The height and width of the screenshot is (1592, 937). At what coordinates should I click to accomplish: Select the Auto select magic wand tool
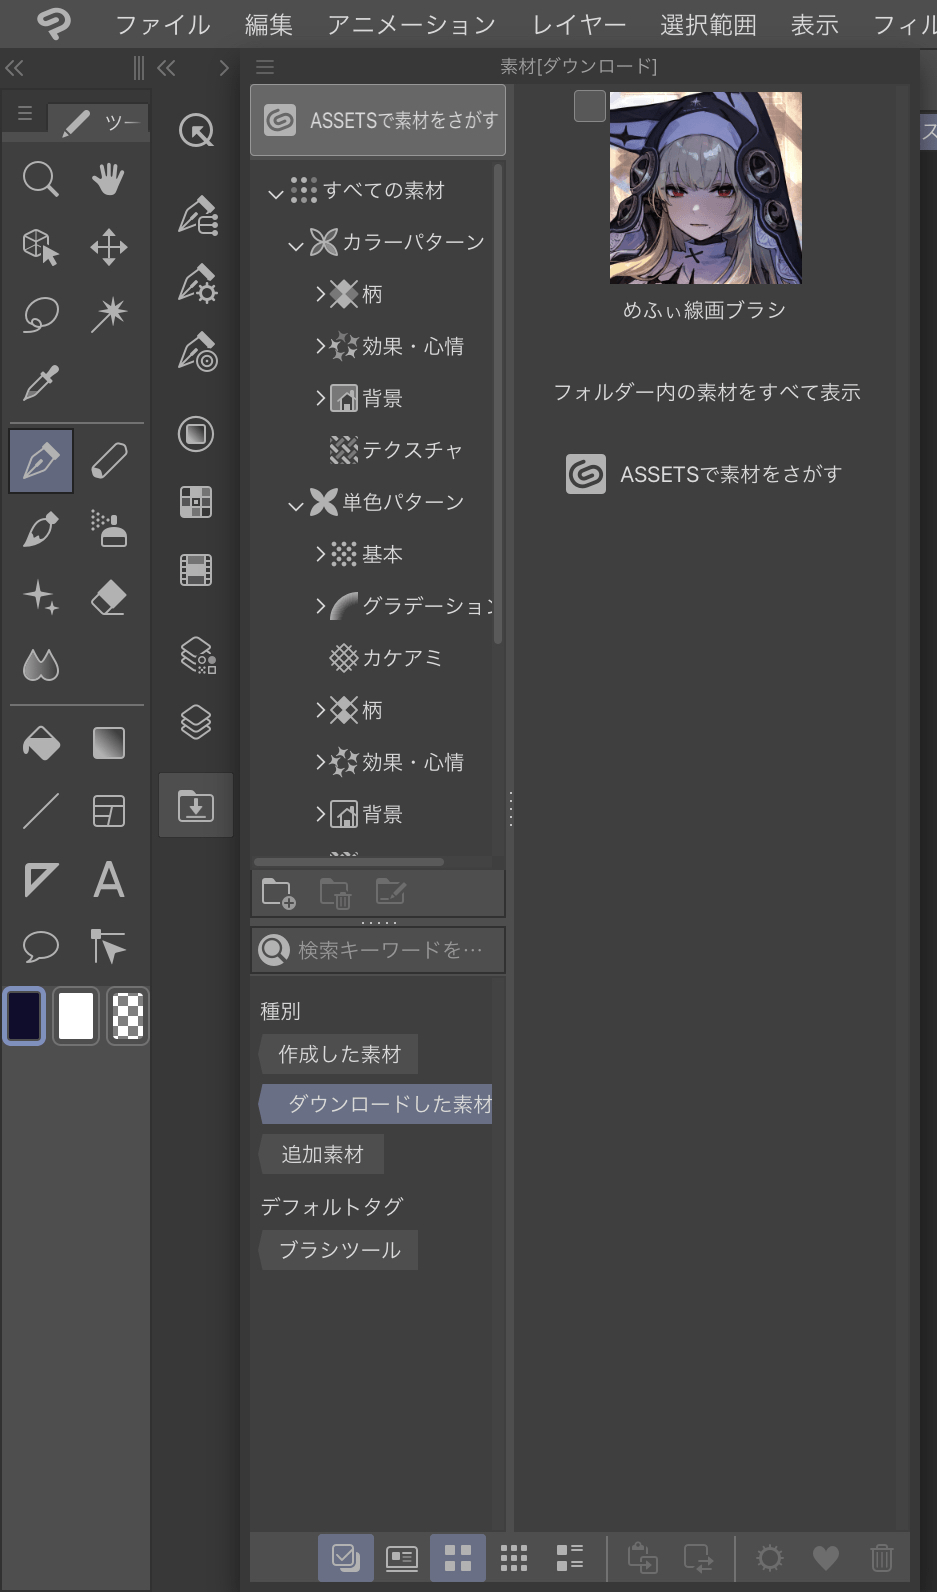(108, 314)
